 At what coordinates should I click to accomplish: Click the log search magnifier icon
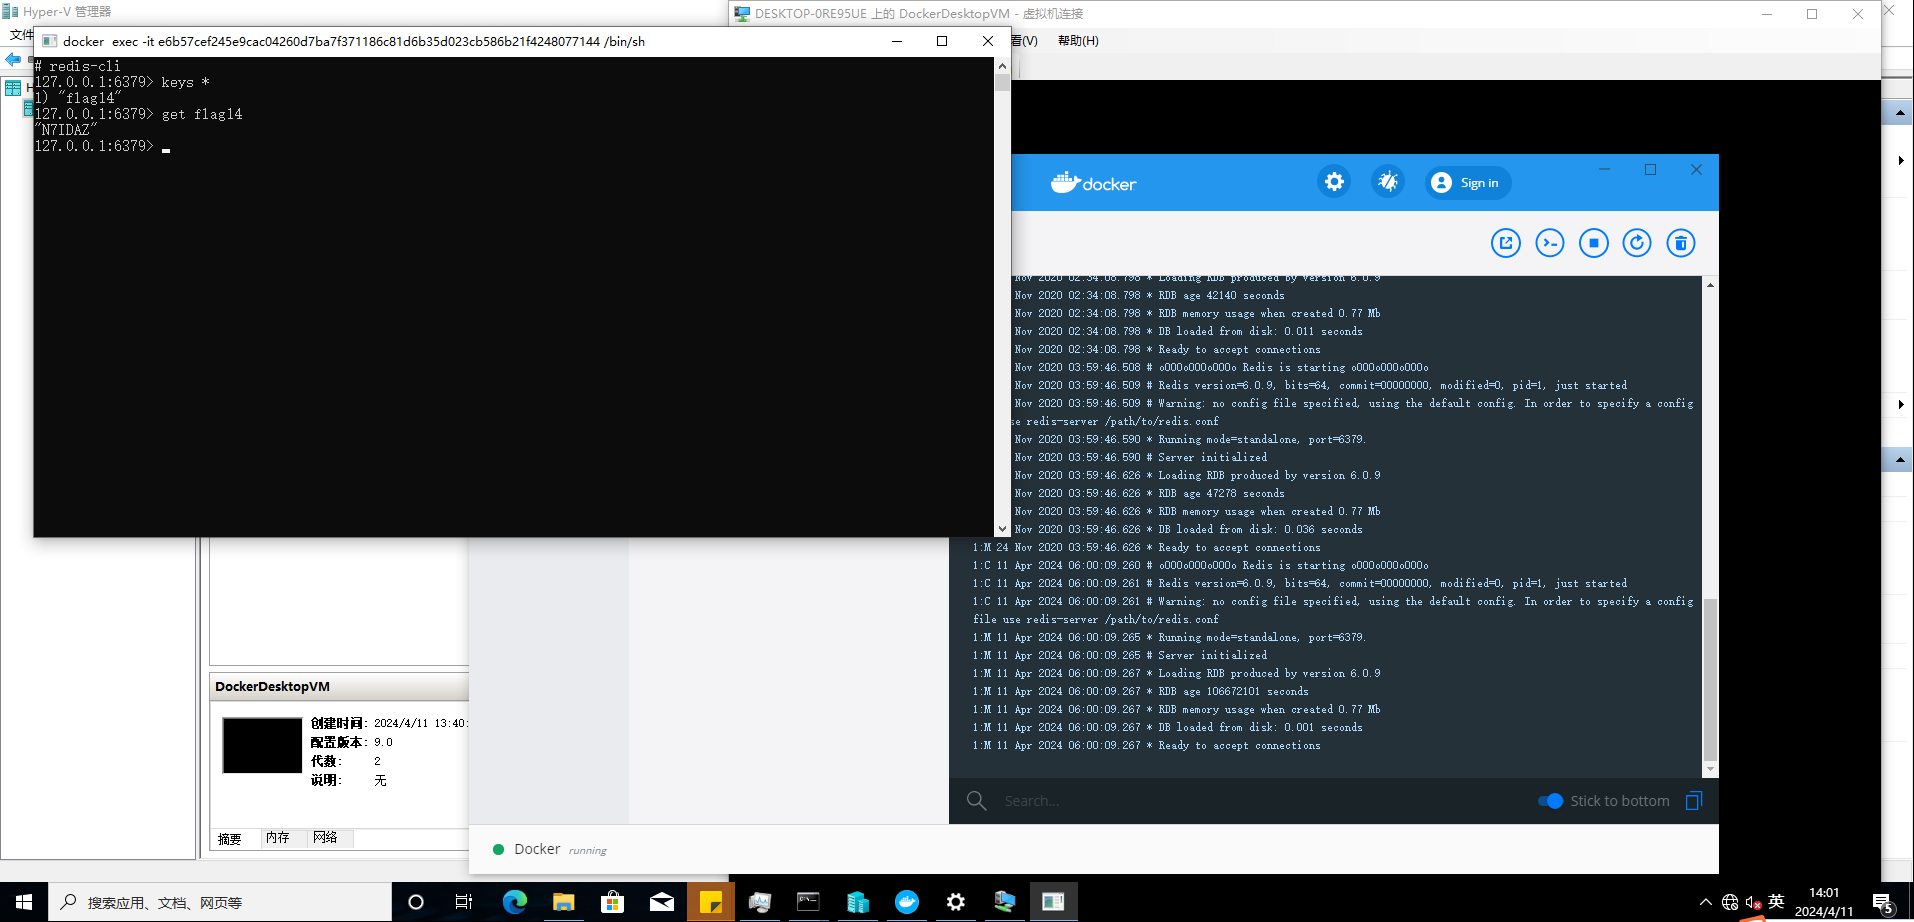tap(977, 801)
